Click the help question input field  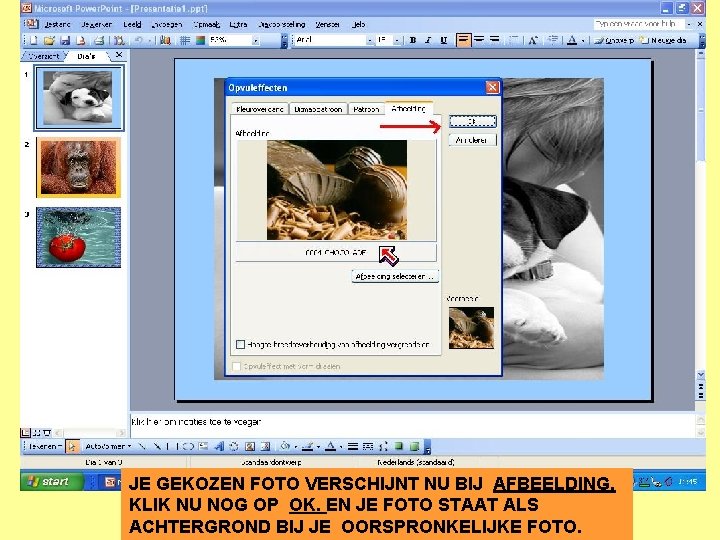[x=638, y=24]
